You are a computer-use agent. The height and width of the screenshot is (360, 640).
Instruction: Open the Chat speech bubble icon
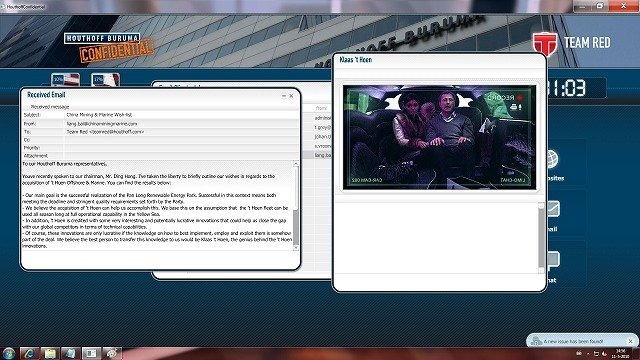point(553,260)
